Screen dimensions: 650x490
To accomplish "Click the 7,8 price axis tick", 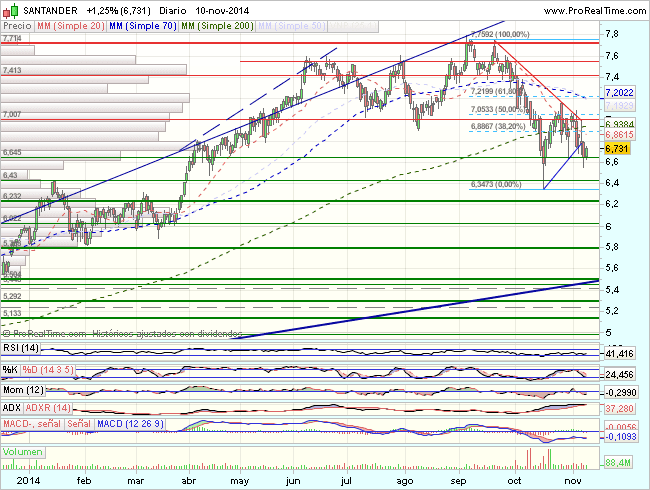I will coord(612,34).
